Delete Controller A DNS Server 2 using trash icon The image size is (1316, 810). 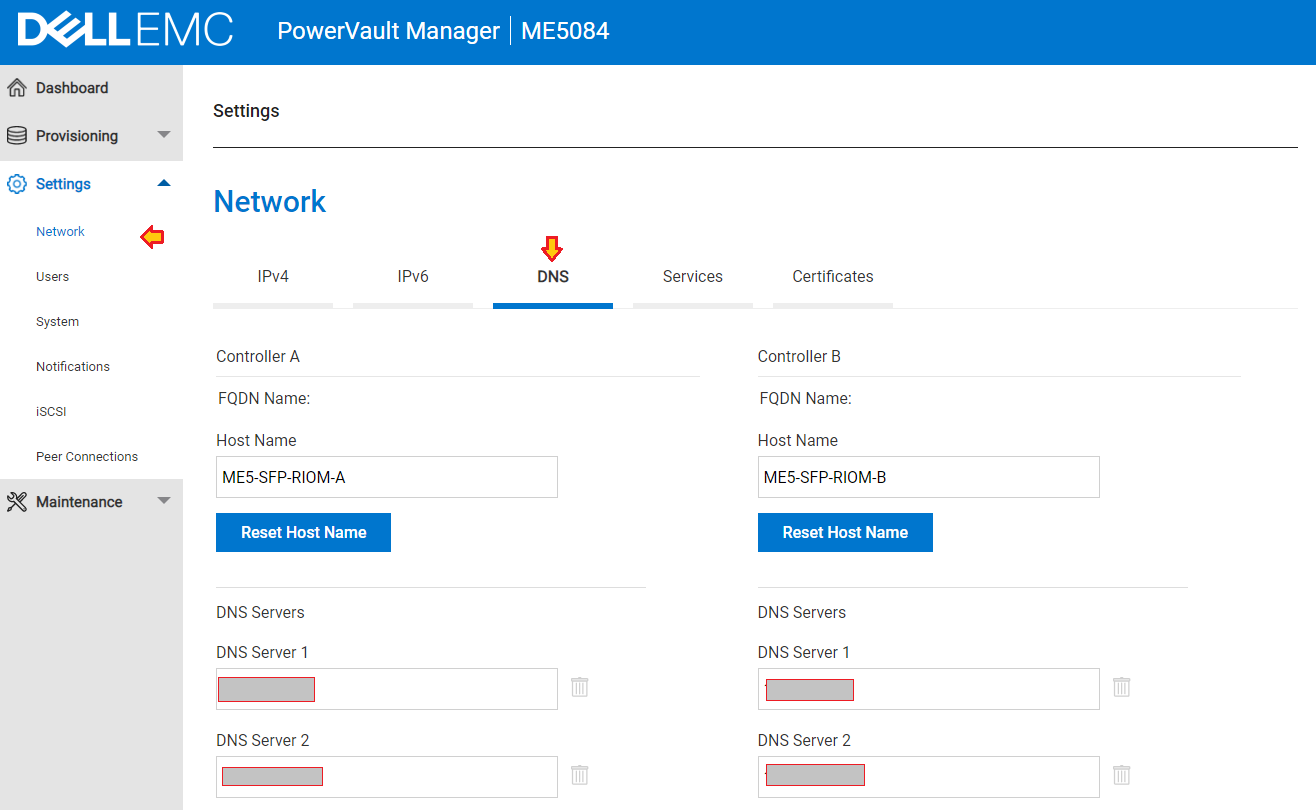click(579, 775)
